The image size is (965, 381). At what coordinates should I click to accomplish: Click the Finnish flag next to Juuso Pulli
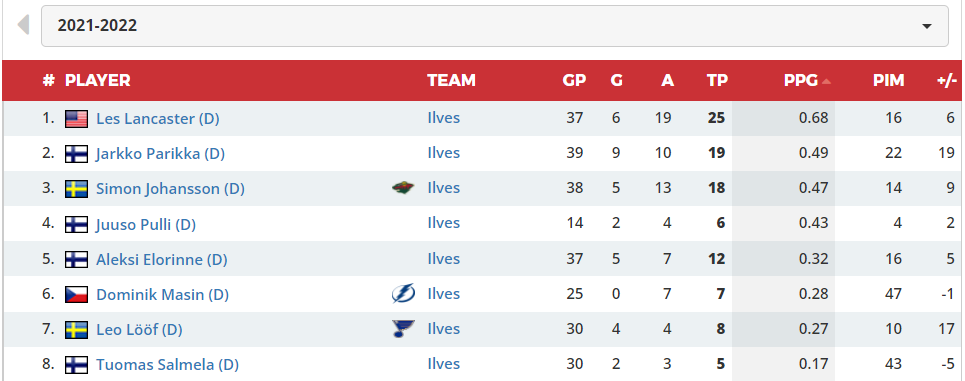pos(76,225)
